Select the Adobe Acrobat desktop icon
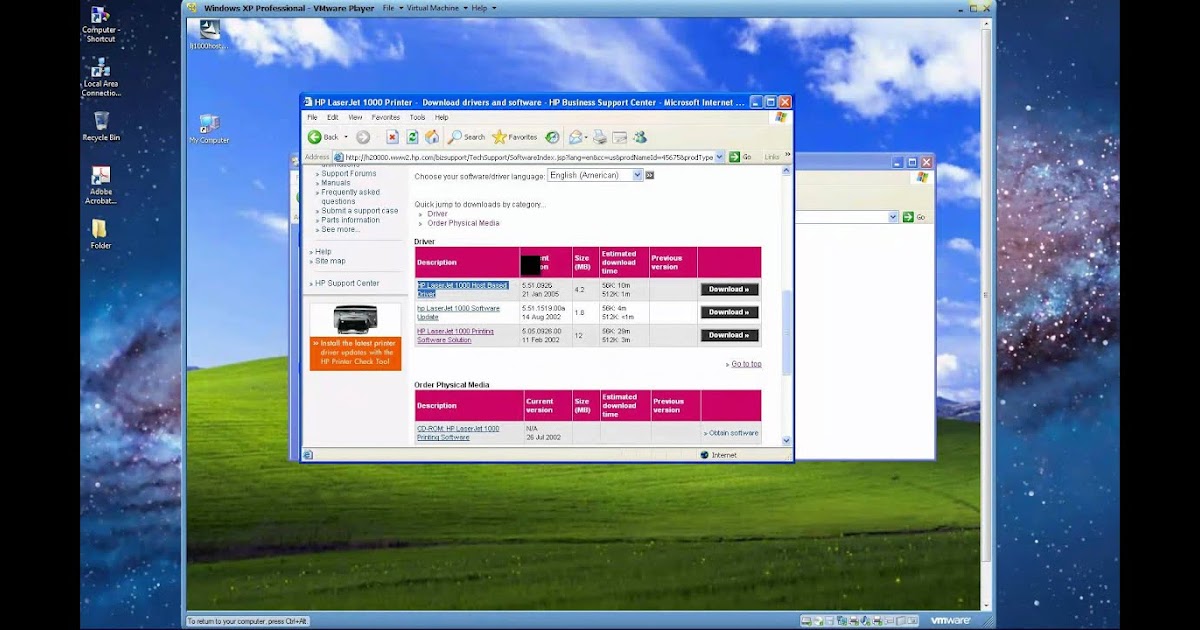Image resolution: width=1200 pixels, height=630 pixels. click(101, 186)
